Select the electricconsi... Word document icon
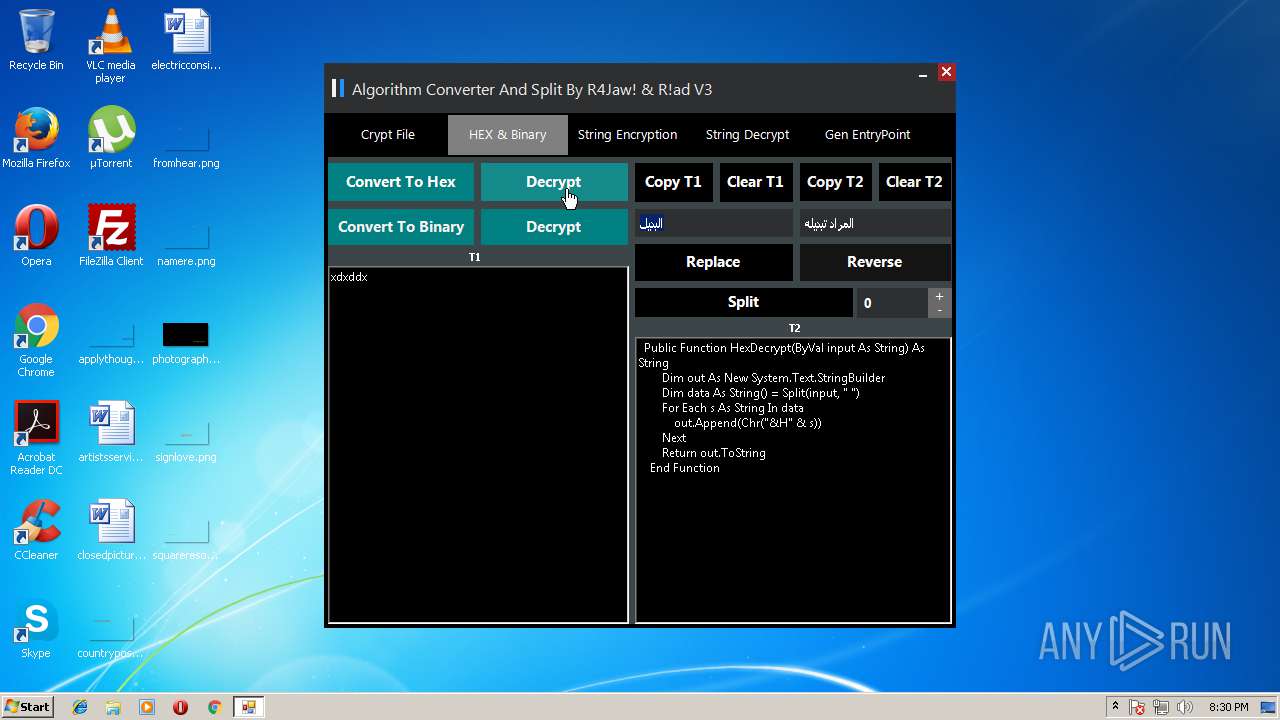Image resolution: width=1280 pixels, height=720 pixels. [186, 40]
